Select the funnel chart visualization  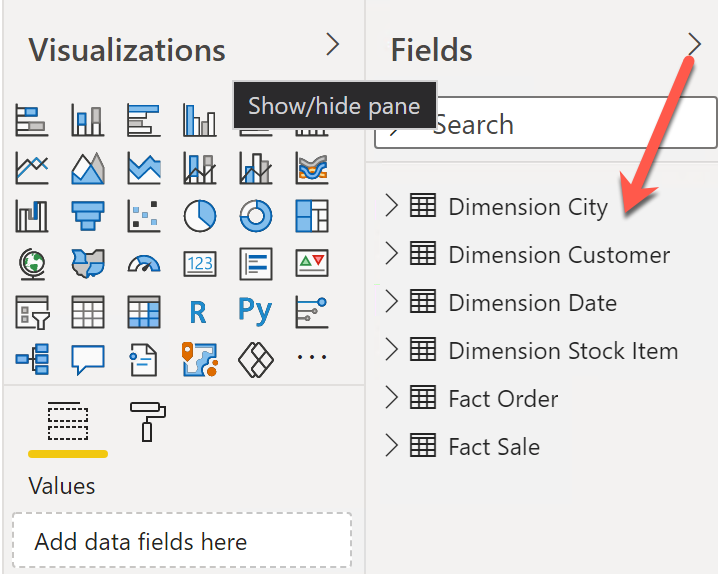coord(88,215)
